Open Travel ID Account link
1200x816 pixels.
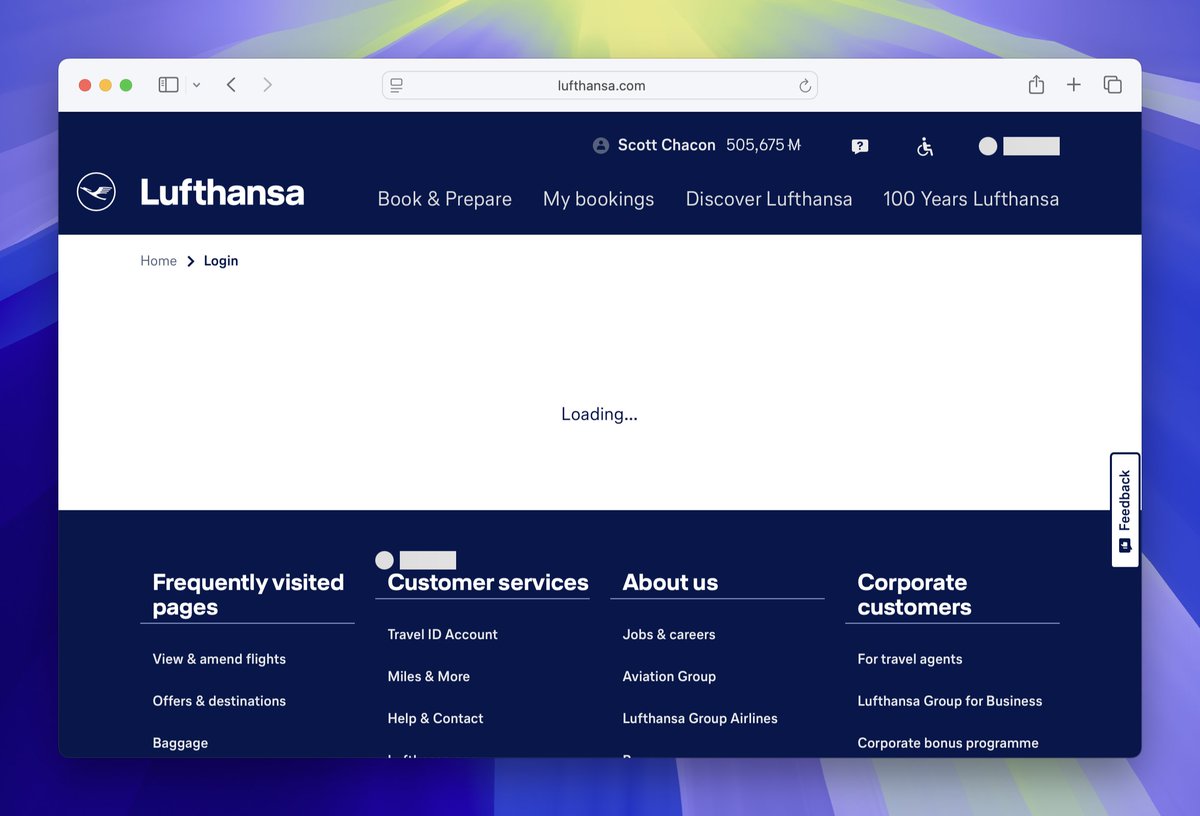[x=442, y=634]
